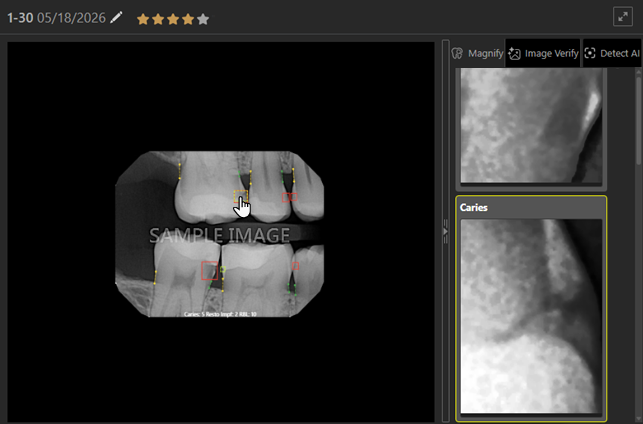The image size is (643, 424).
Task: Select large red caries box on lower molar
Action: (x=210, y=271)
